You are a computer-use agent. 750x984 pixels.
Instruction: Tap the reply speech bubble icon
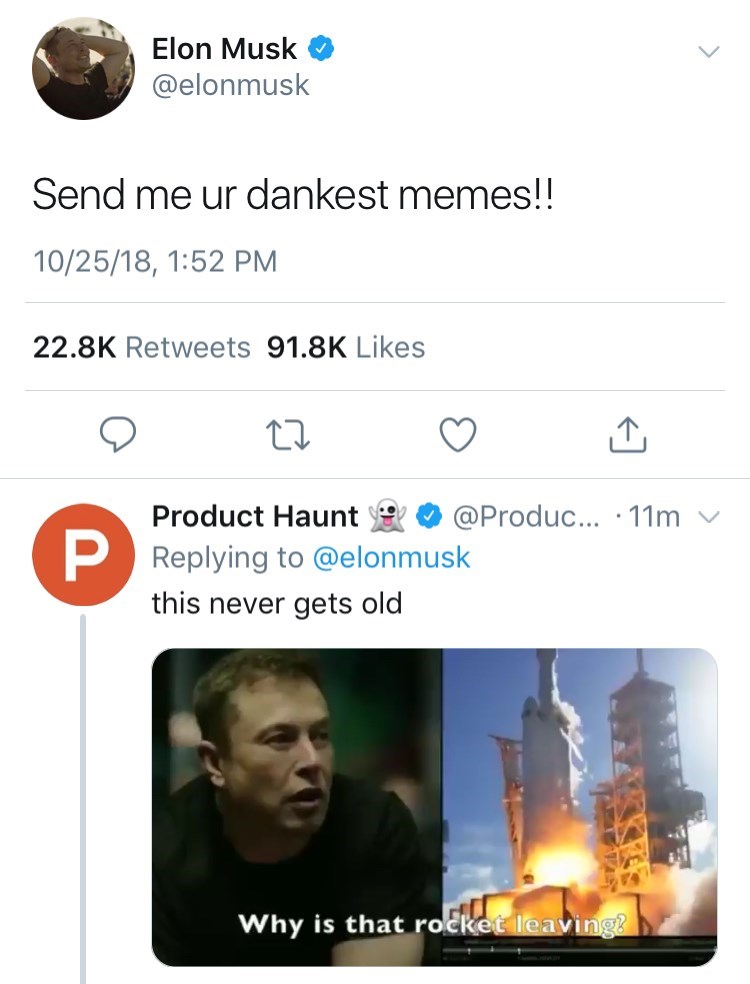(119, 433)
